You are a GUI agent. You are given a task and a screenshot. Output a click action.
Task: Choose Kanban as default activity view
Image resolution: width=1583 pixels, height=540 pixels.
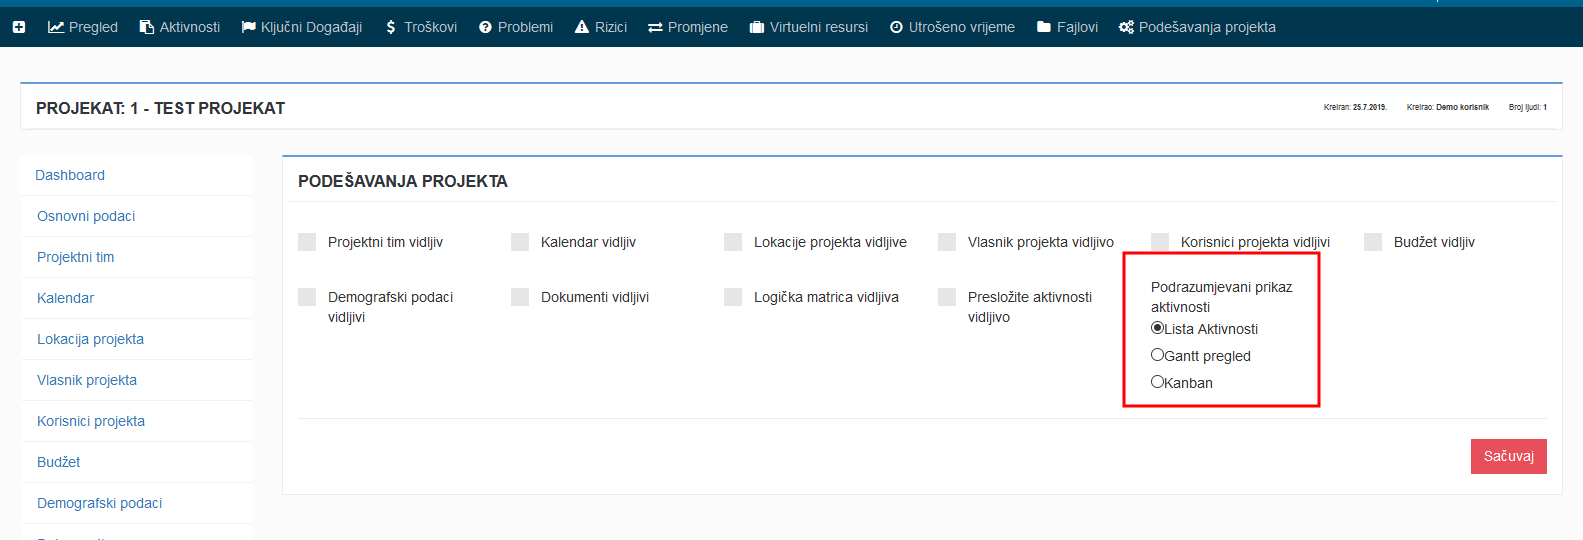click(1157, 382)
